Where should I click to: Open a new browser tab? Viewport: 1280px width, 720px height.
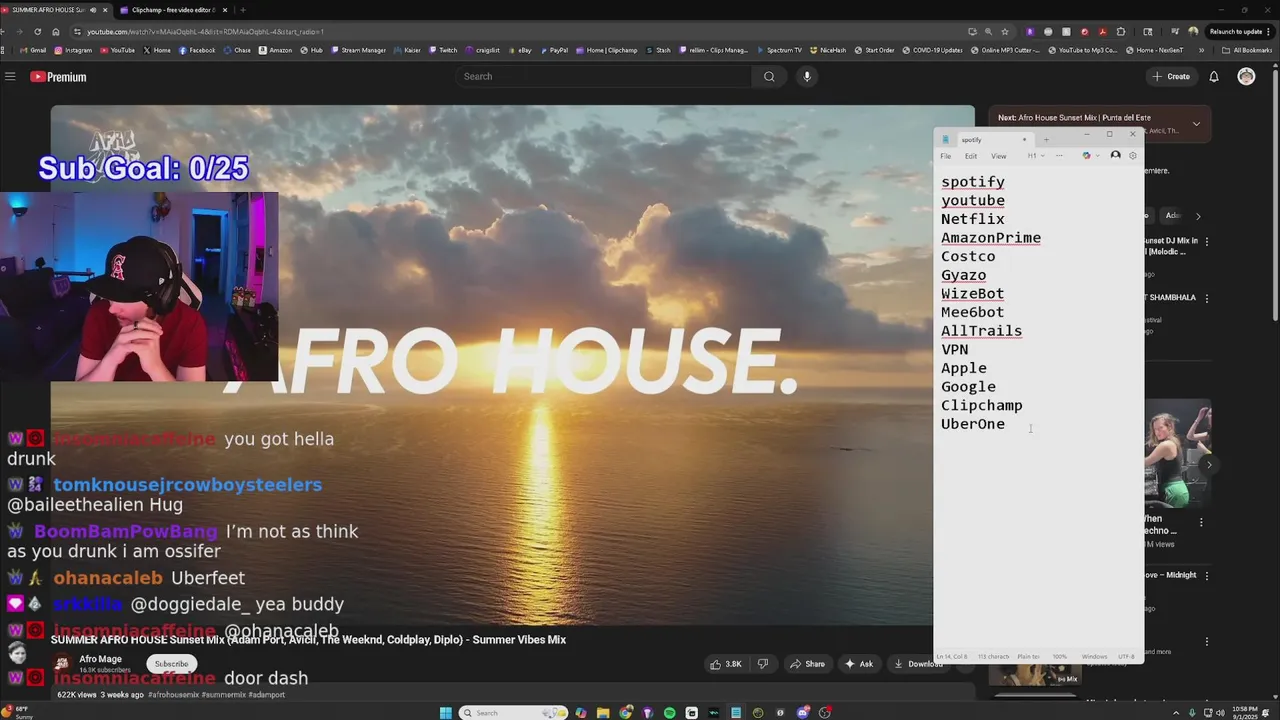point(242,10)
